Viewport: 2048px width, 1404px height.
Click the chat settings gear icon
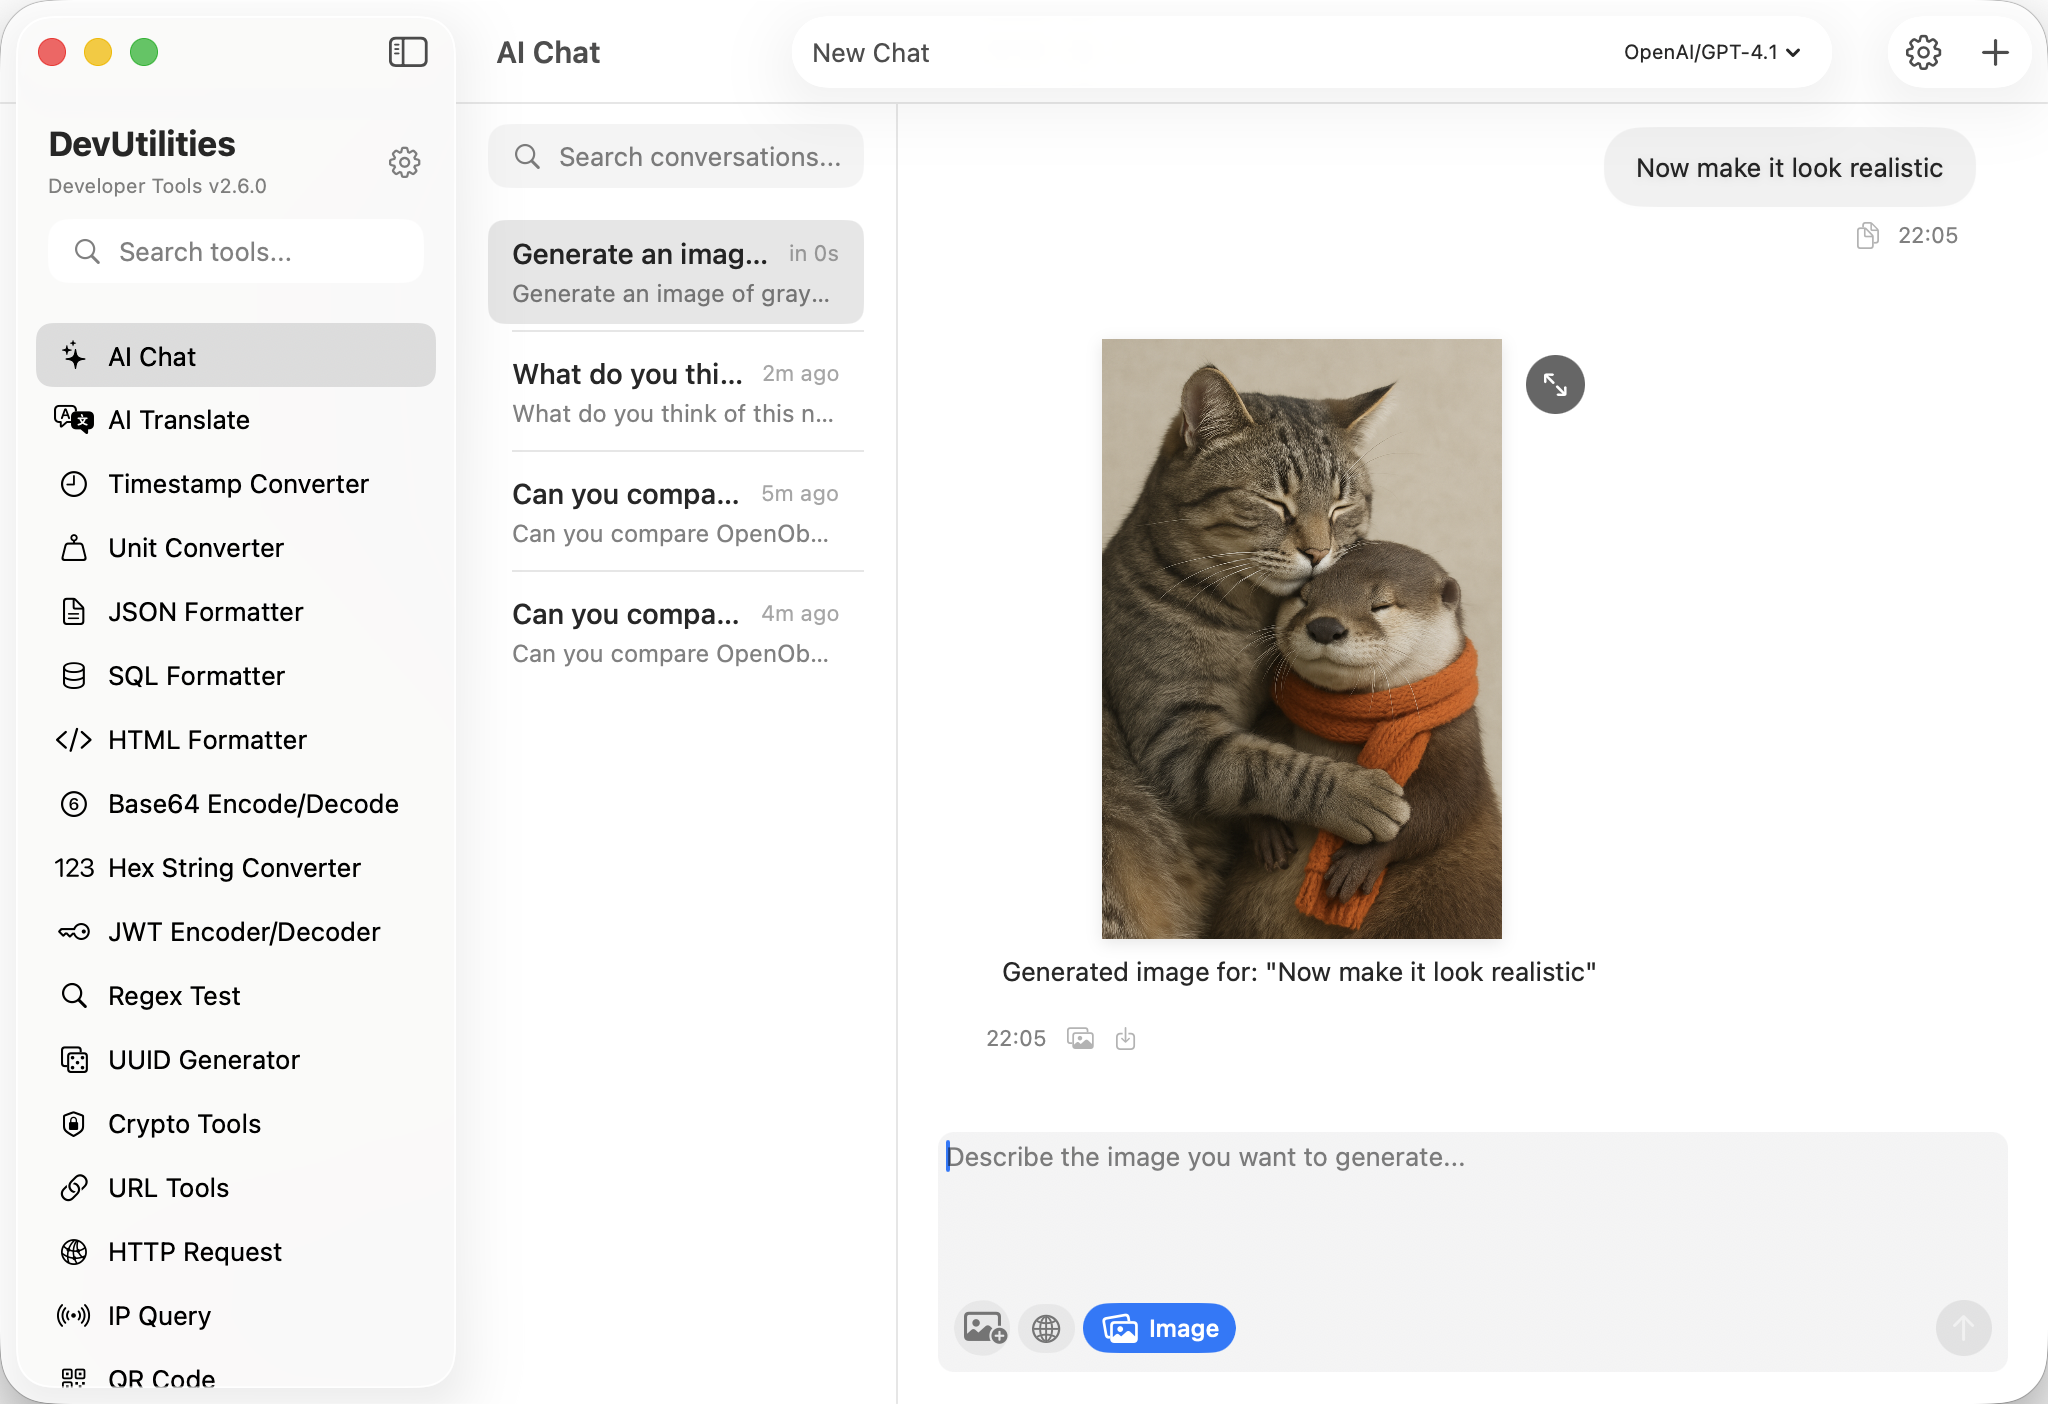tap(1922, 52)
